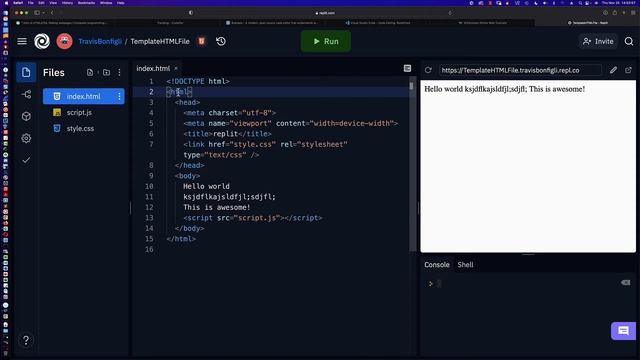
Task: Click the console prompt input
Action: (x=440, y=284)
